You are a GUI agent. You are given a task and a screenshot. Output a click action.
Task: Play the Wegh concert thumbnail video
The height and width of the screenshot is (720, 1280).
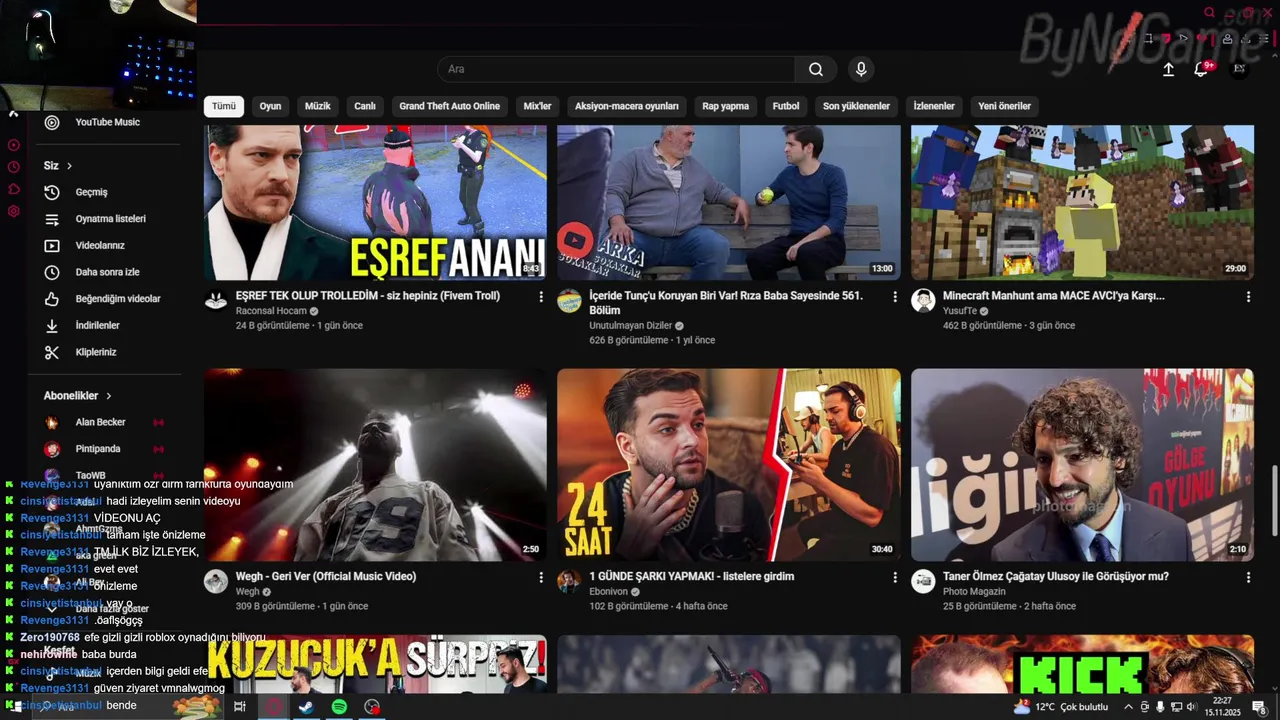pyautogui.click(x=375, y=465)
